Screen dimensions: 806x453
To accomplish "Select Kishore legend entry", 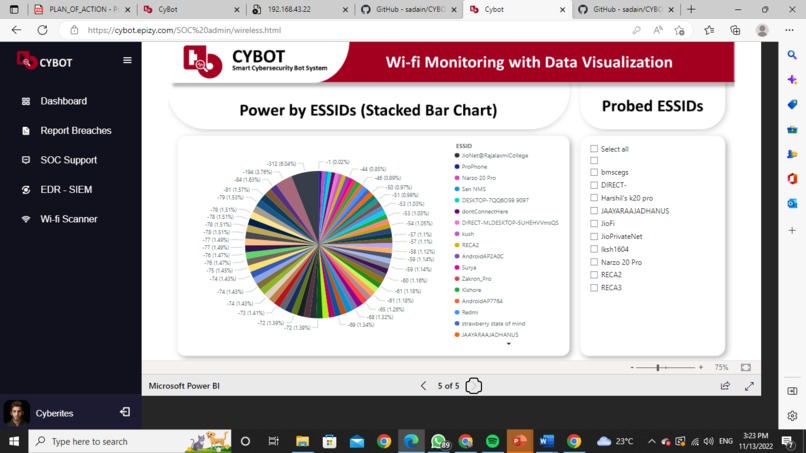I will click(x=468, y=290).
